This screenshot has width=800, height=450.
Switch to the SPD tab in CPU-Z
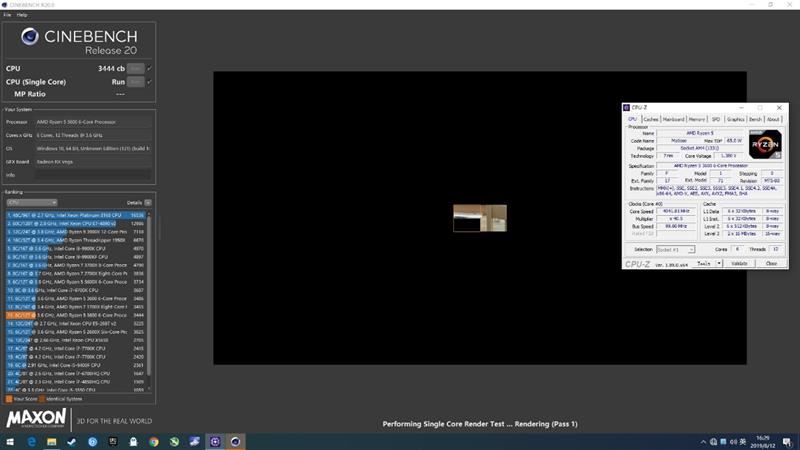(x=716, y=119)
